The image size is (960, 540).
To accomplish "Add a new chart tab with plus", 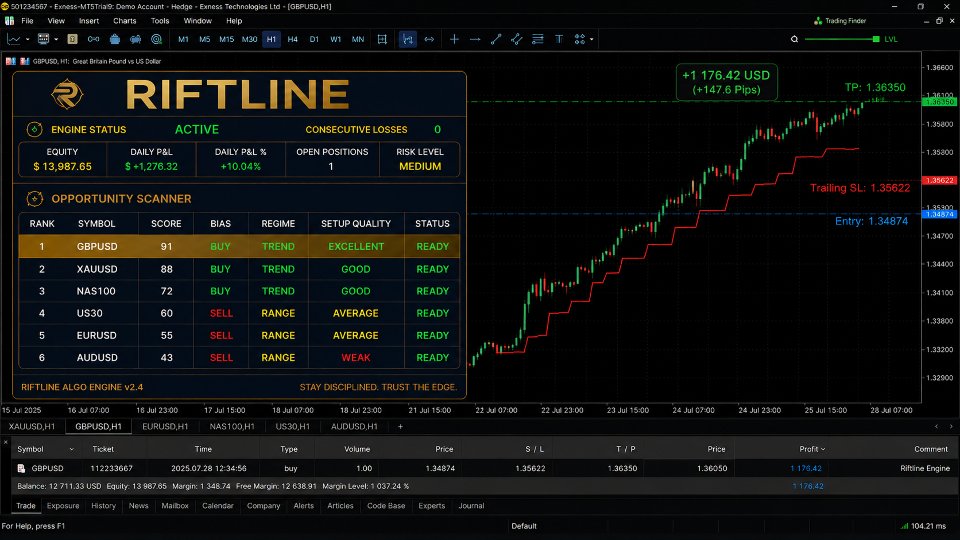I will 400,426.
